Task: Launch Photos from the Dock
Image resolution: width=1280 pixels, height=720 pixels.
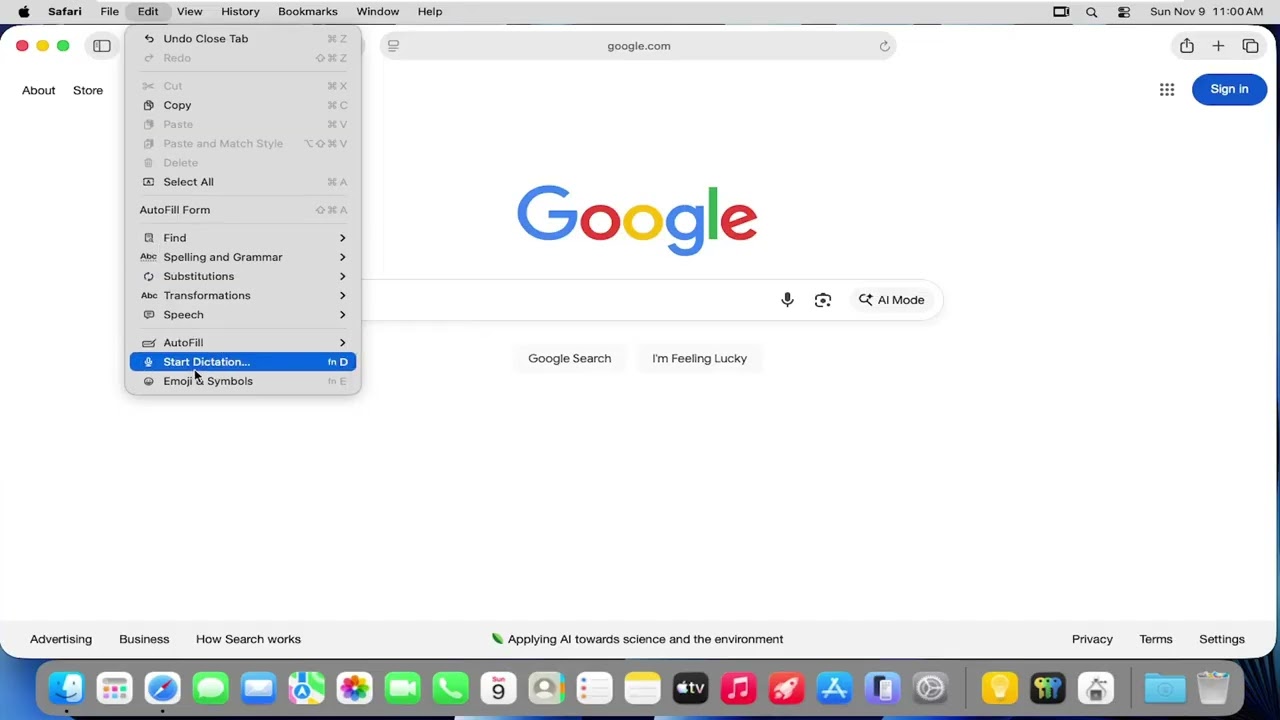Action: tap(355, 688)
